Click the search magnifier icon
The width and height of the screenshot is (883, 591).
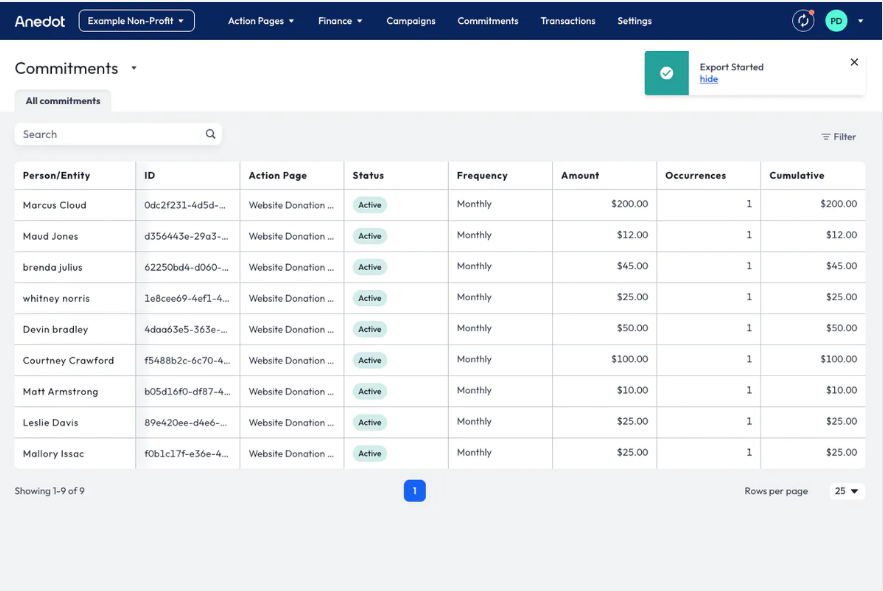(x=211, y=134)
